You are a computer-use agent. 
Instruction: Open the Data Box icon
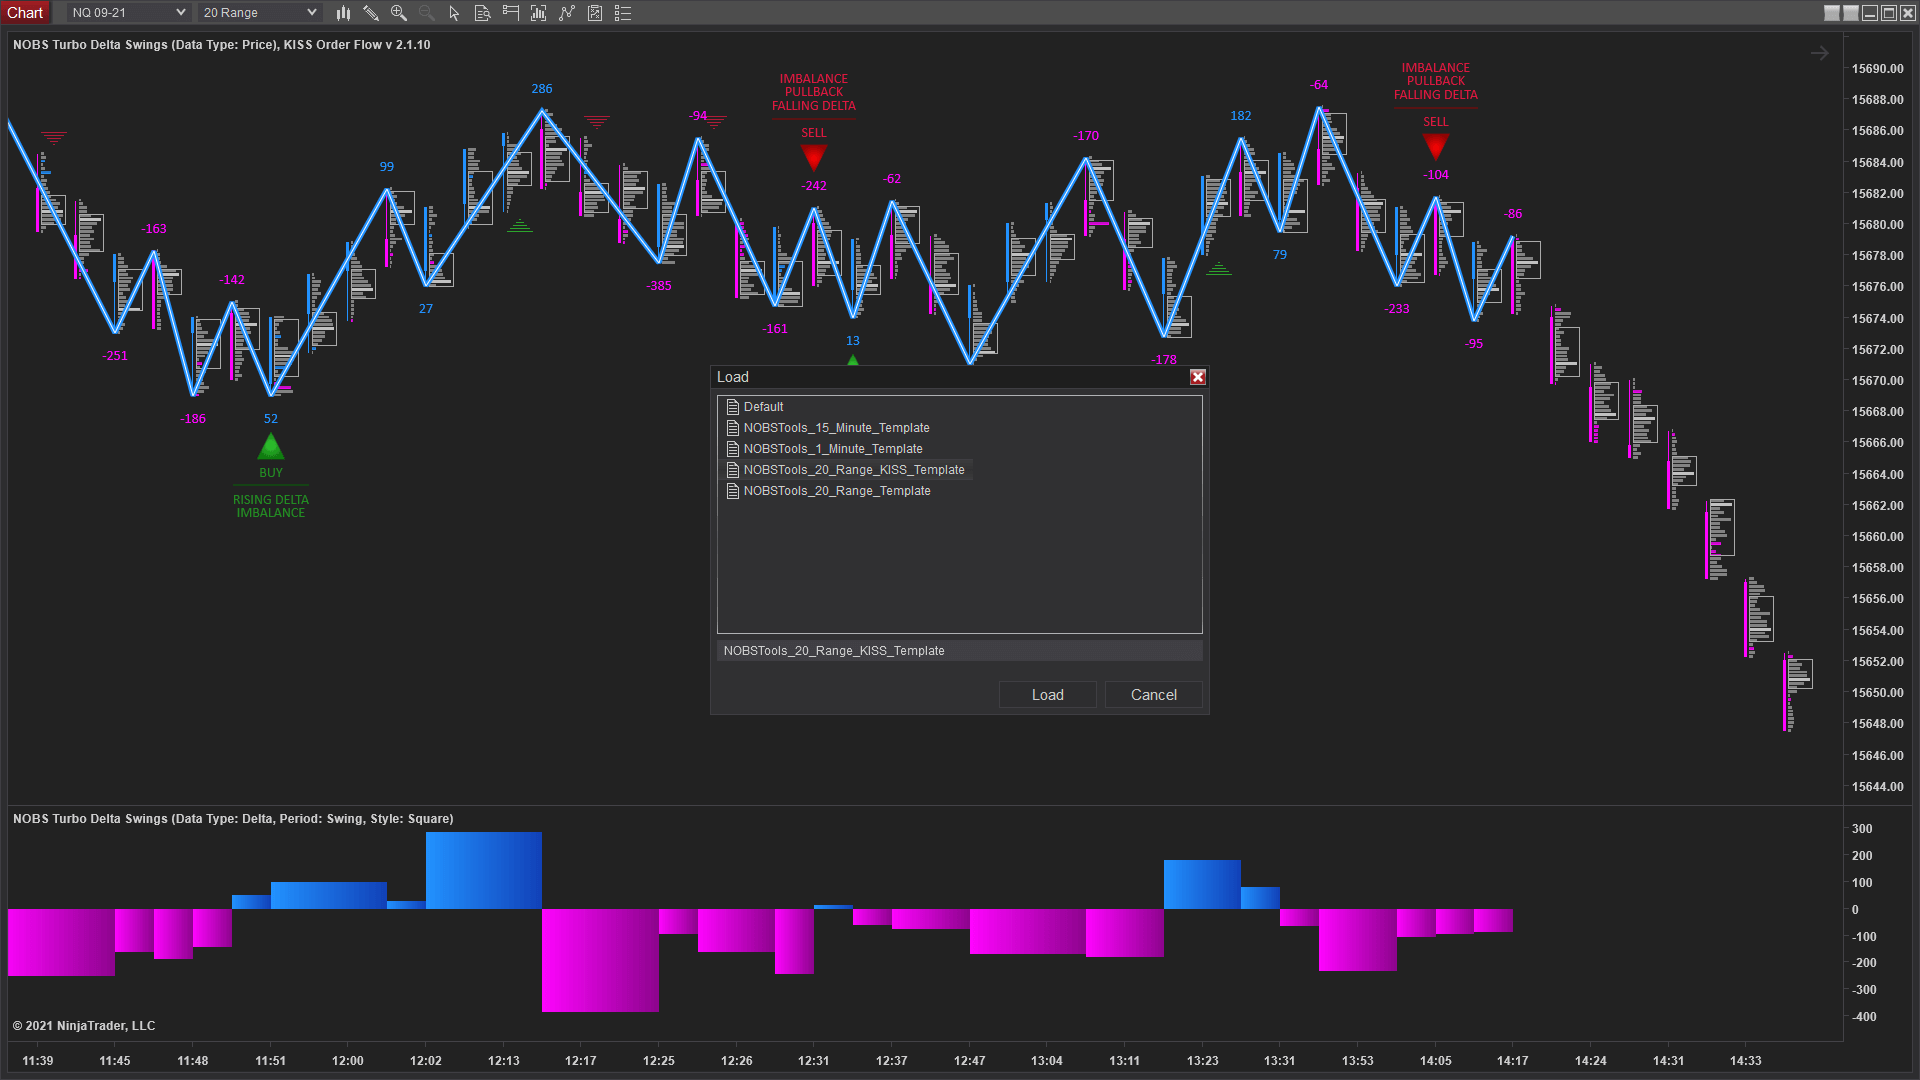click(482, 13)
